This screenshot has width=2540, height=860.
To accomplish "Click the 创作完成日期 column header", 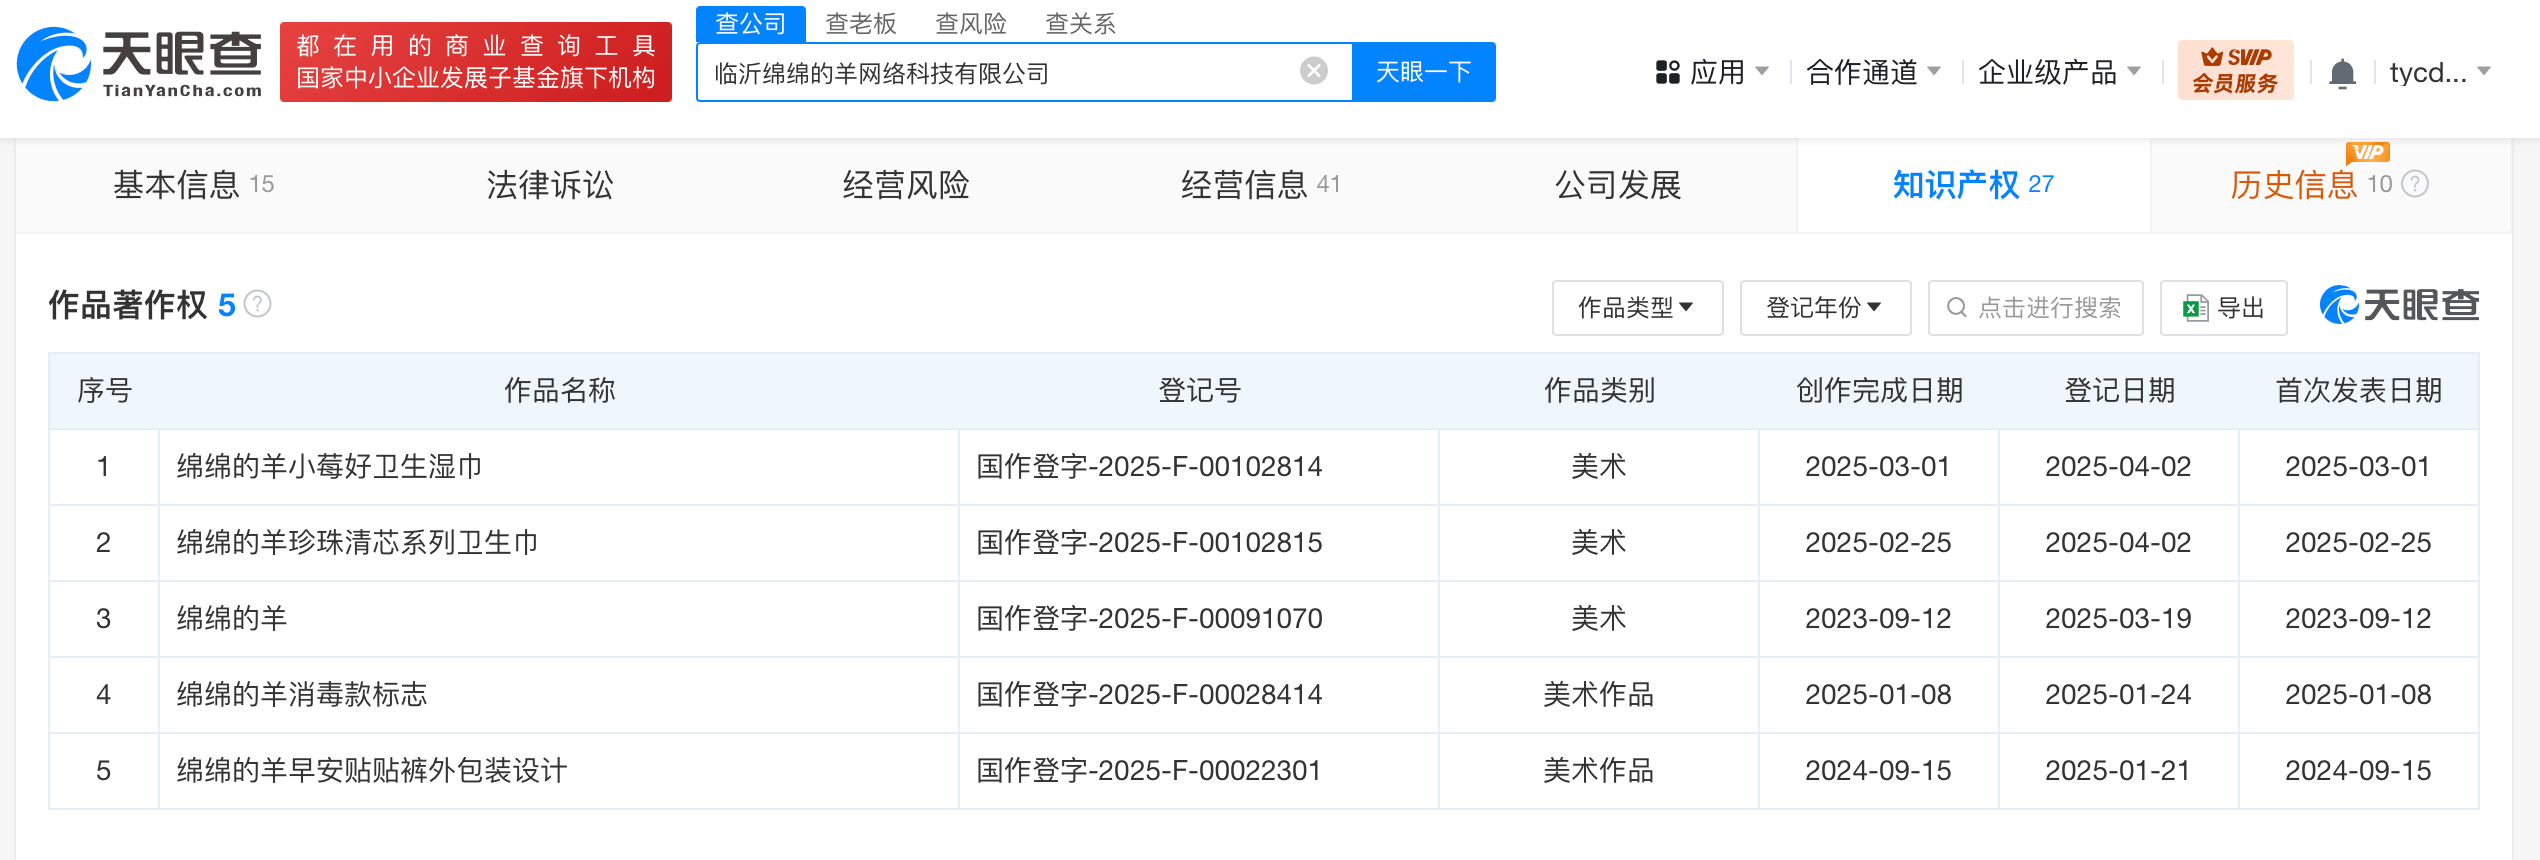I will point(1879,390).
